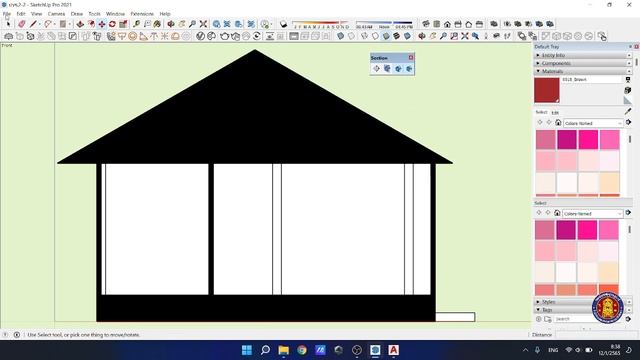Choose the Line pencil tool

tap(33, 24)
